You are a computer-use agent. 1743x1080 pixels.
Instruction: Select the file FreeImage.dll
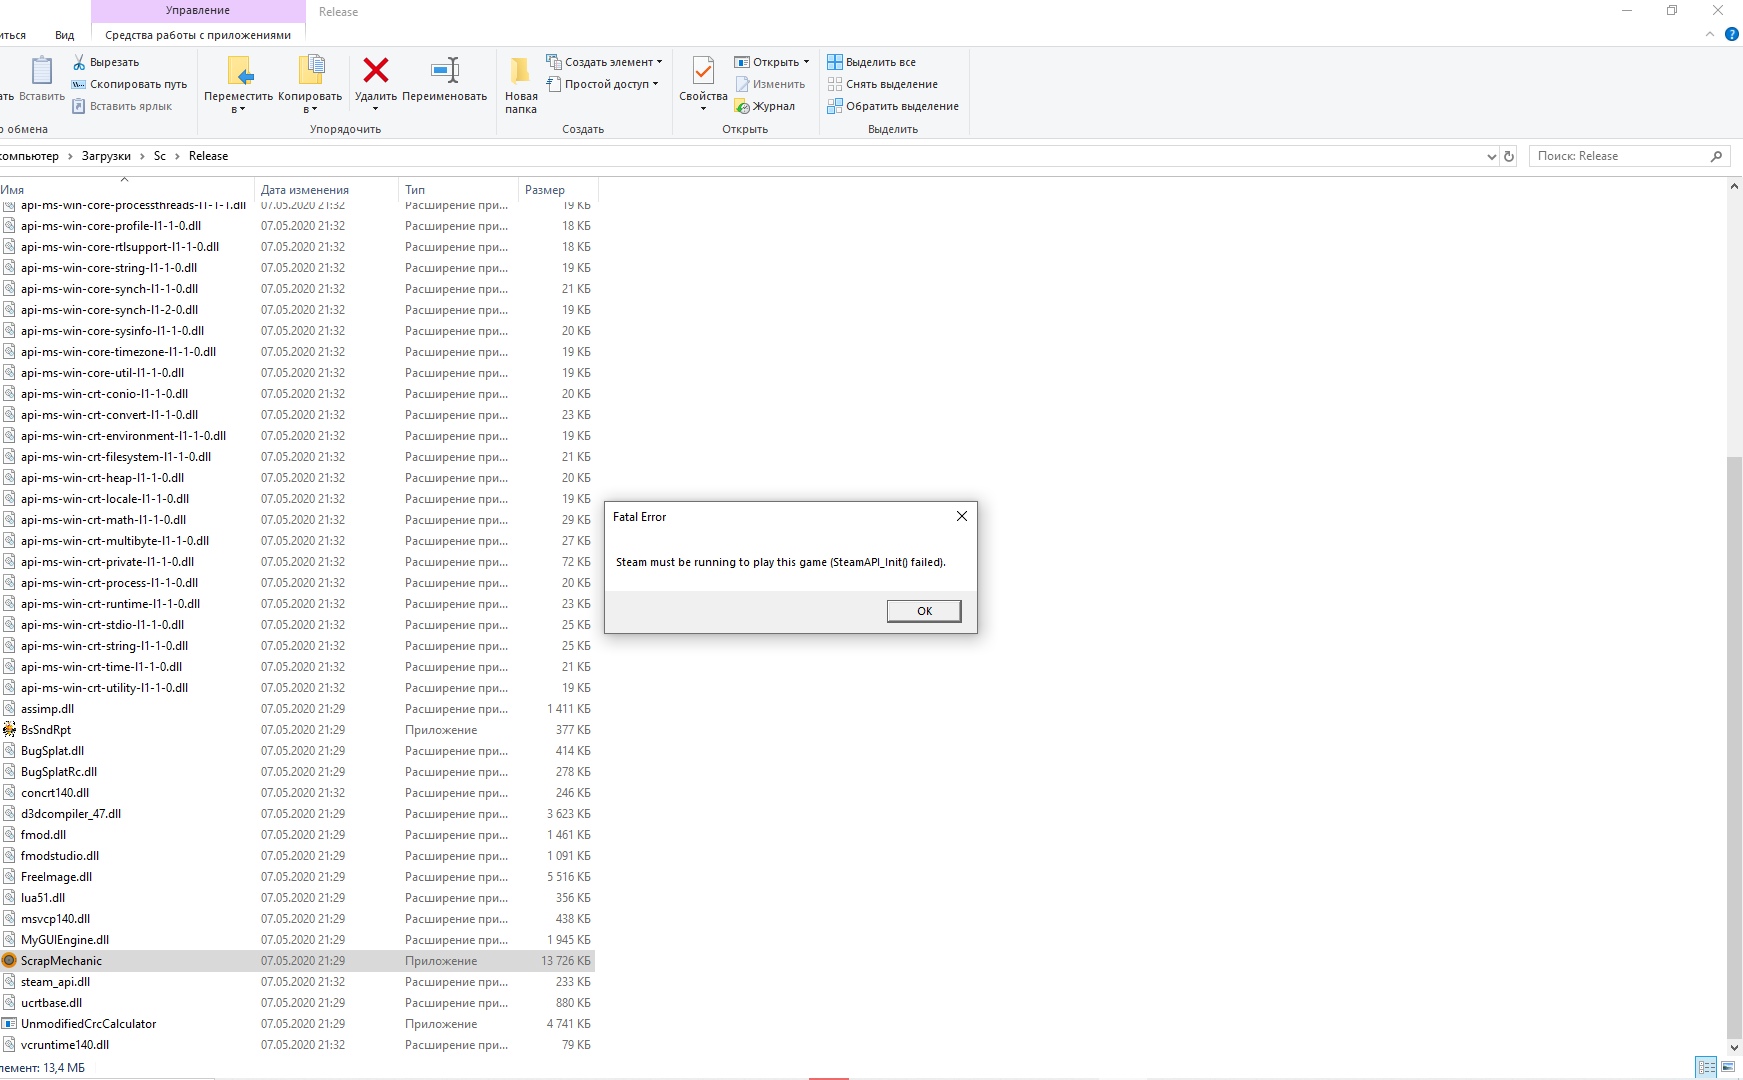click(297, 877)
